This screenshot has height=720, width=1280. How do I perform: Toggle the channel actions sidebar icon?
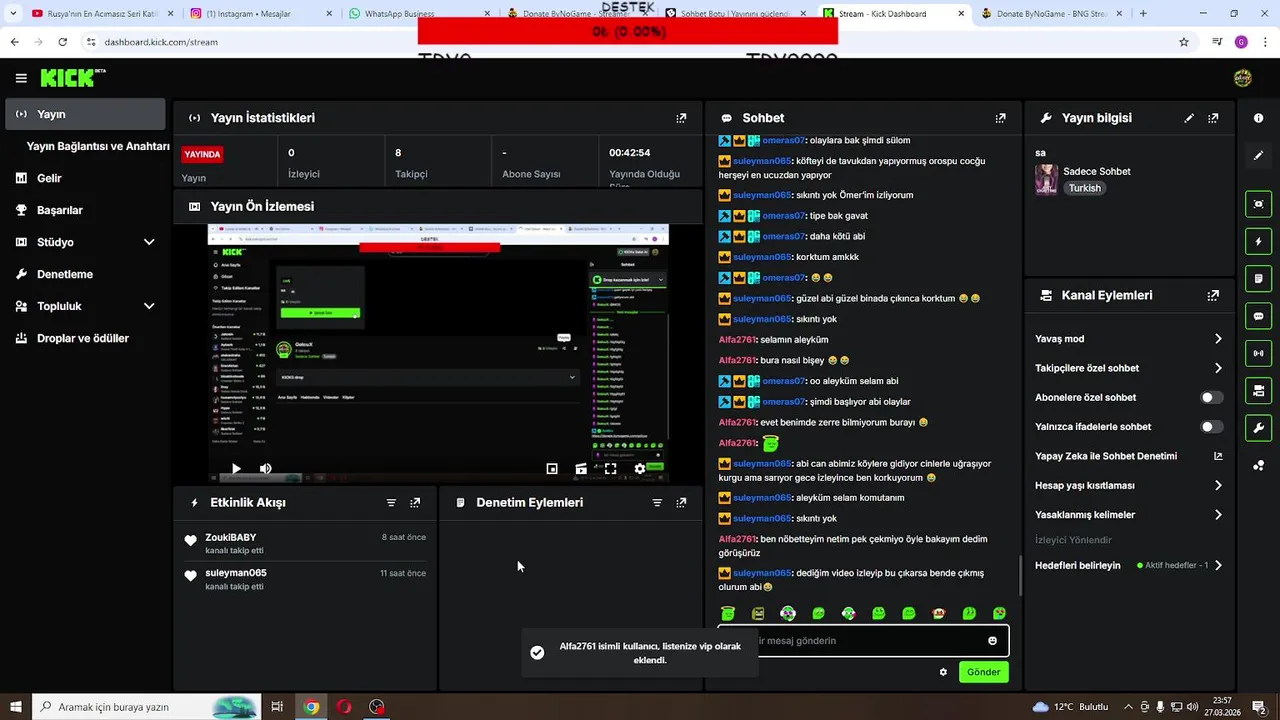1258,390
